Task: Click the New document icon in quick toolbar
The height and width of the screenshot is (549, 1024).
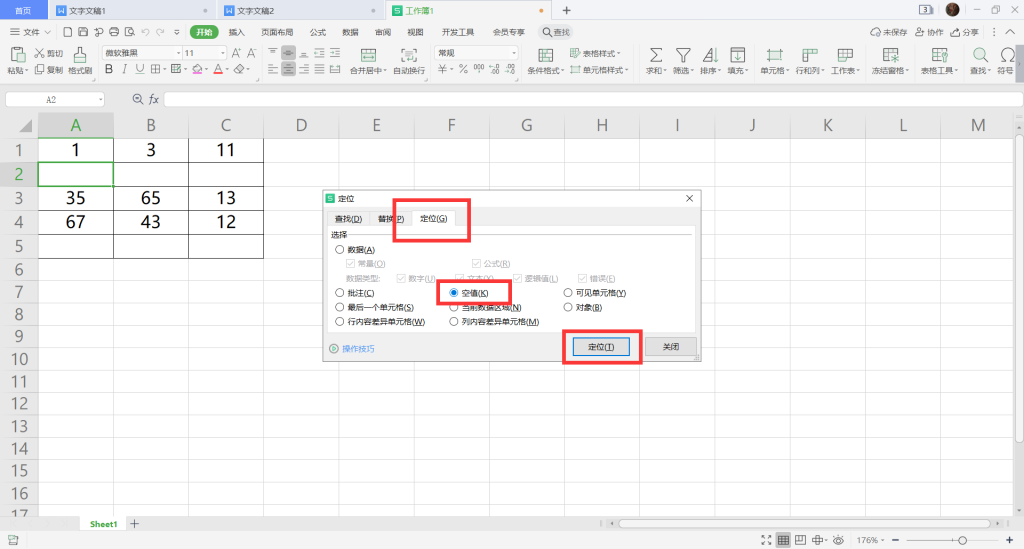Action: 68,32
